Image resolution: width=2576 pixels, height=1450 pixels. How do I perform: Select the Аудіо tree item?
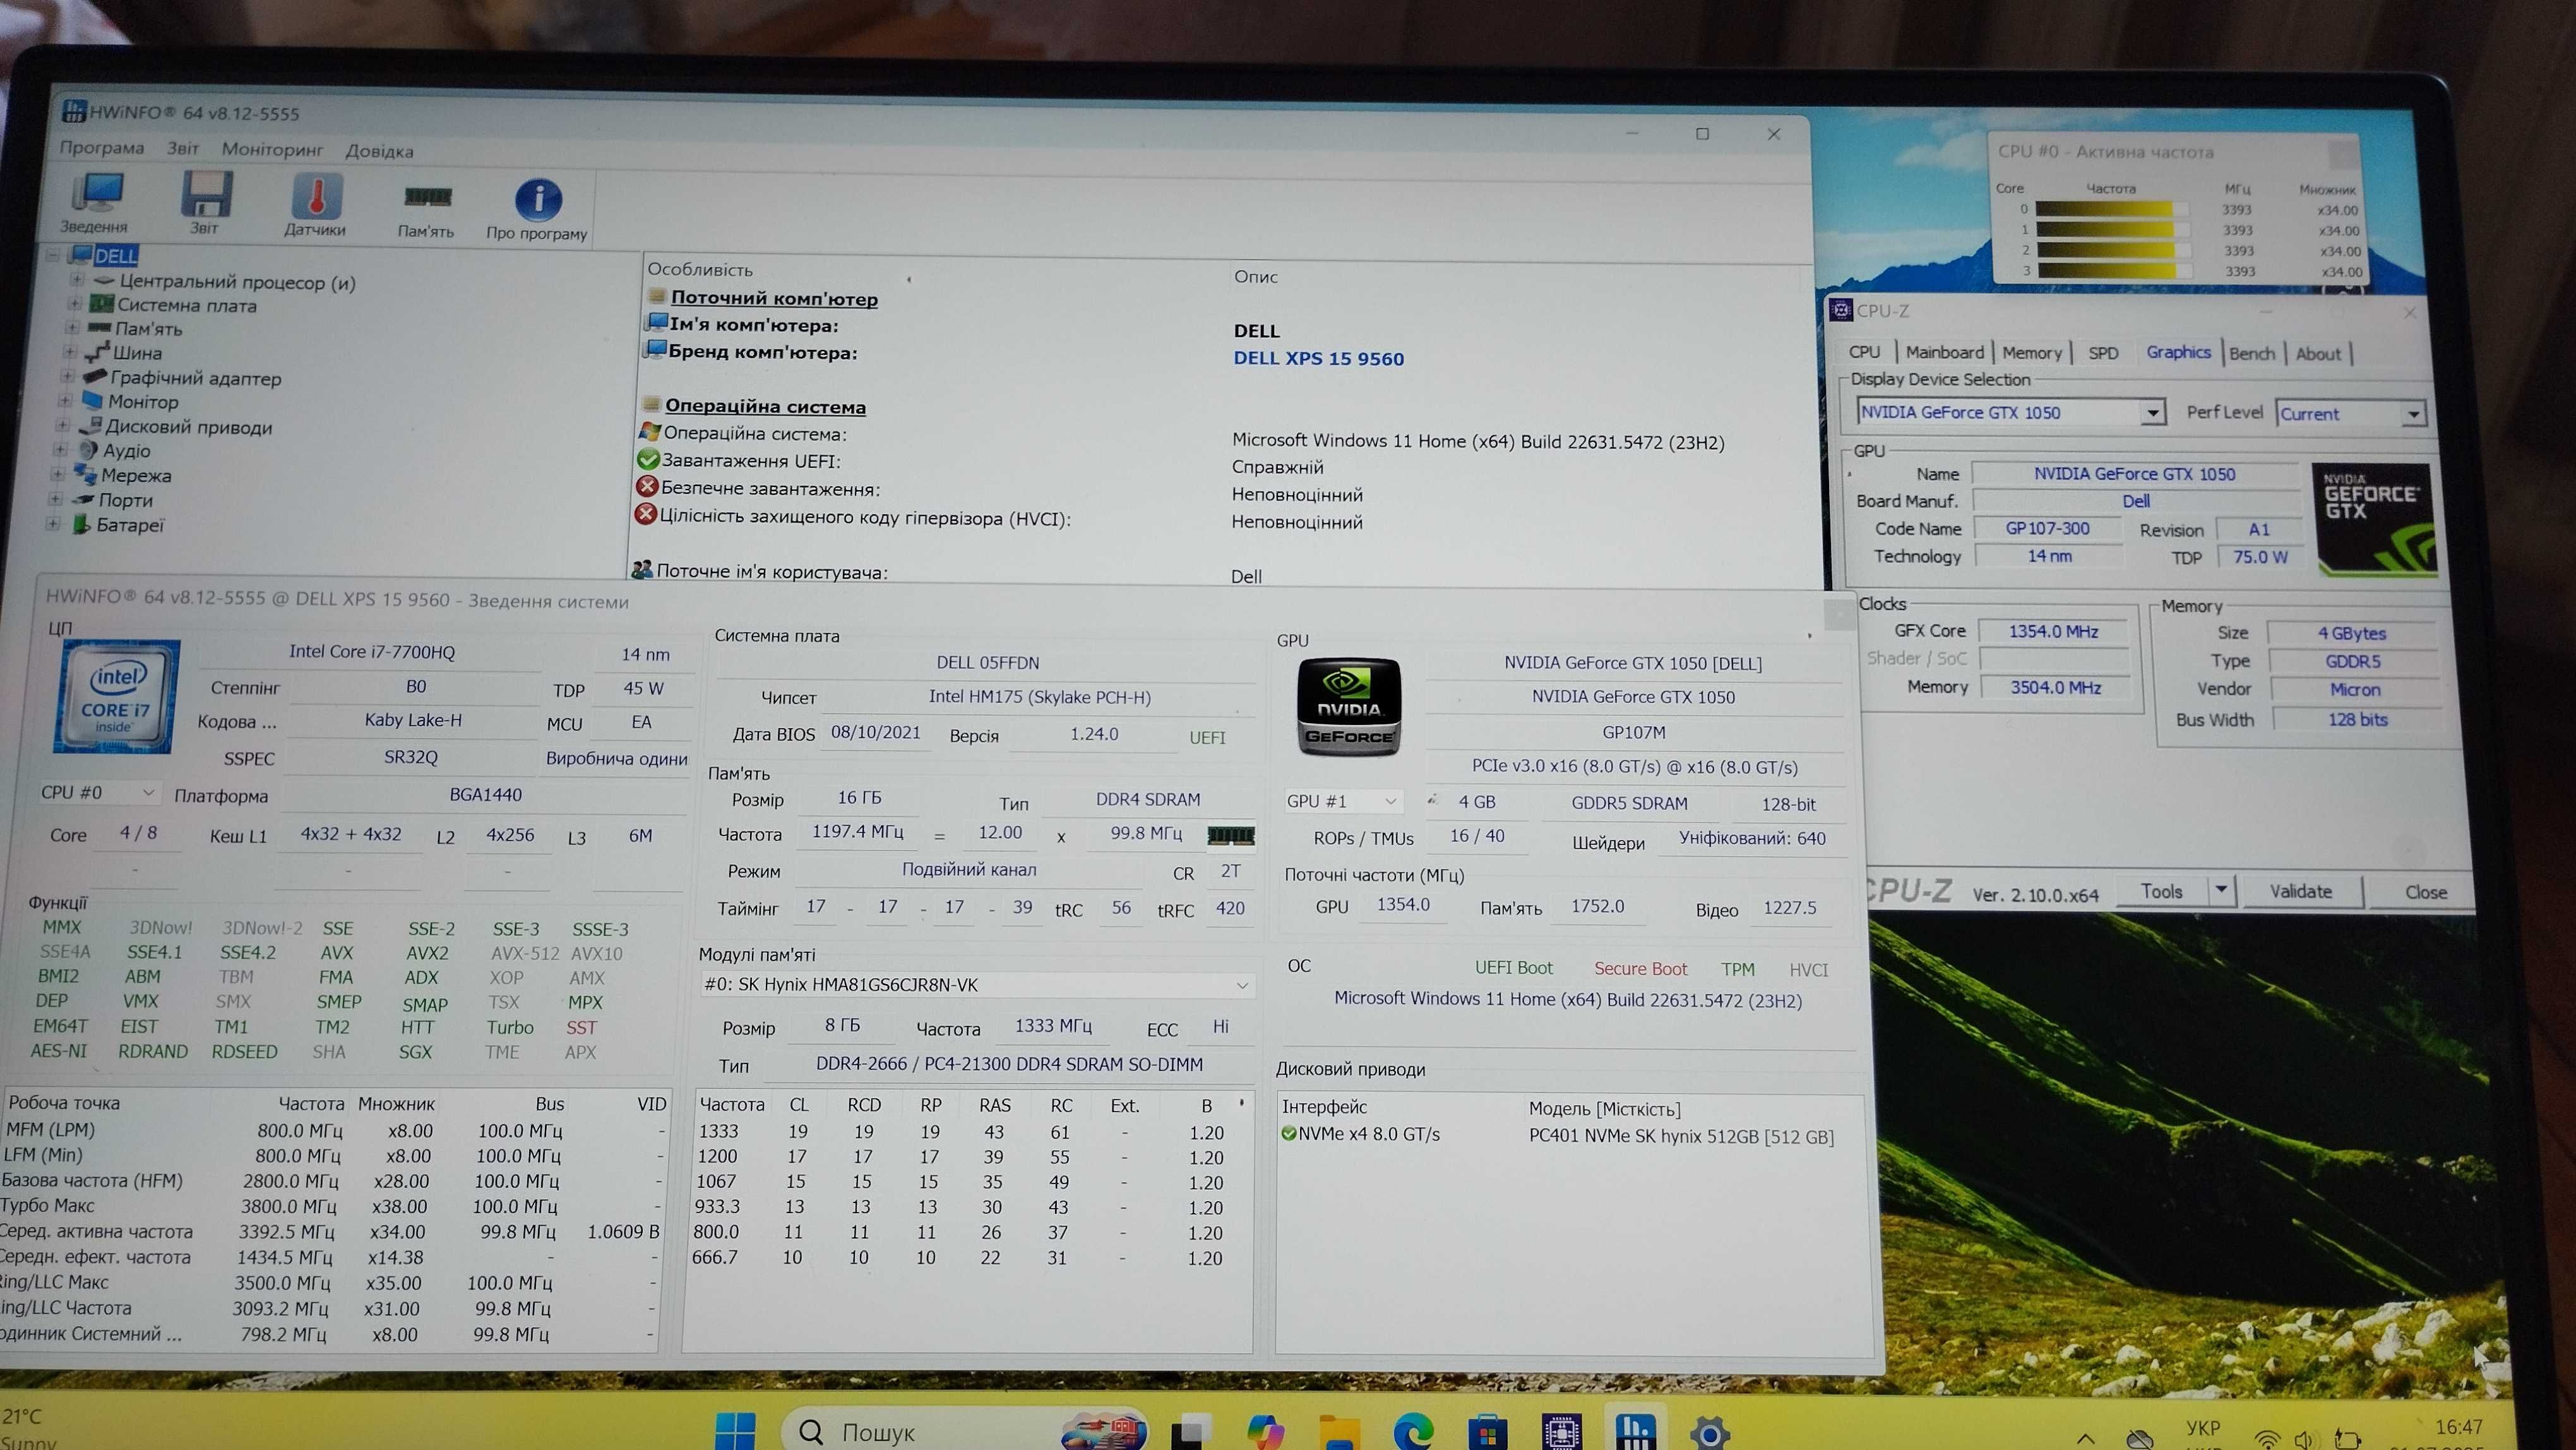126,450
